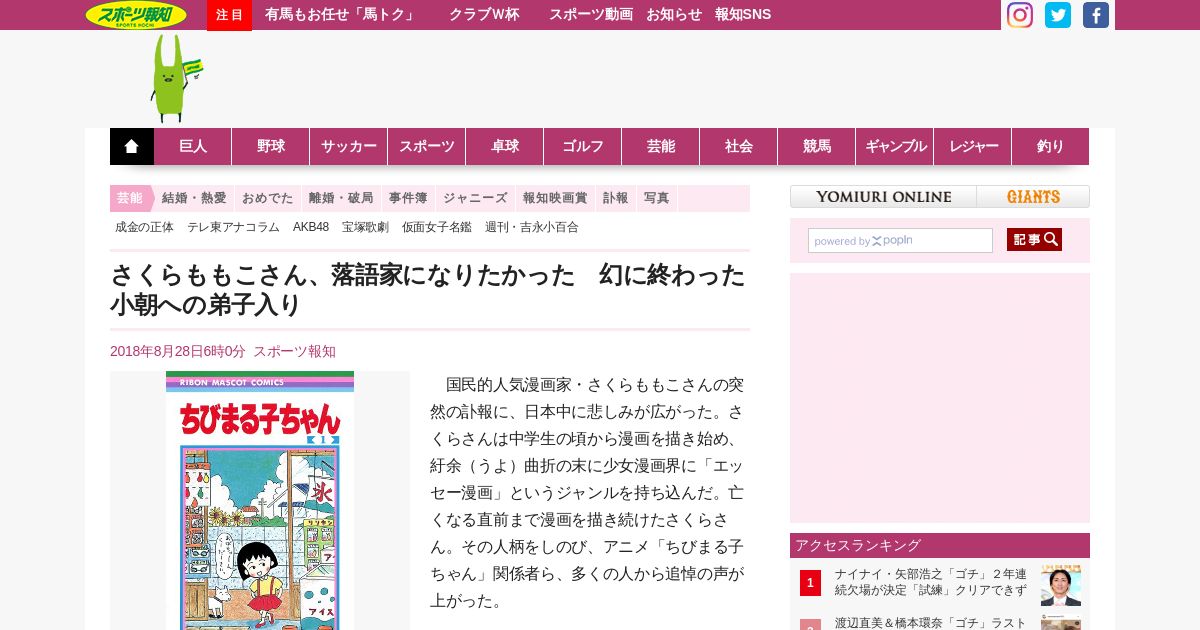Image resolution: width=1200 pixels, height=630 pixels.
Task: Open the 仮面女子名鑑 link
Action: point(437,227)
